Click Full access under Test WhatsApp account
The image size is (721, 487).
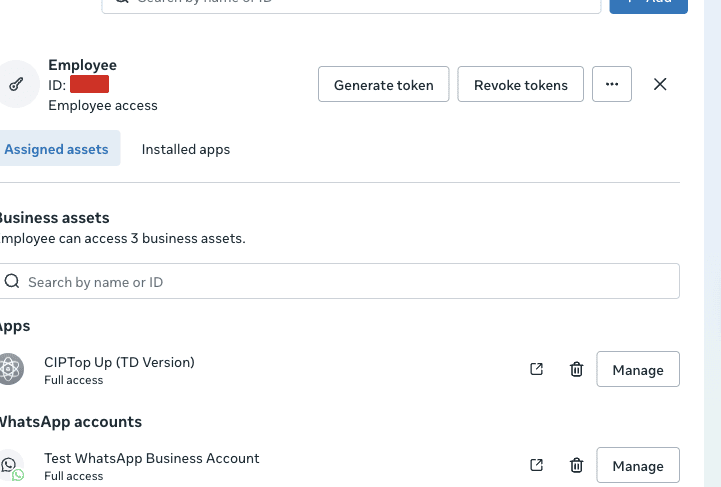[74, 476]
